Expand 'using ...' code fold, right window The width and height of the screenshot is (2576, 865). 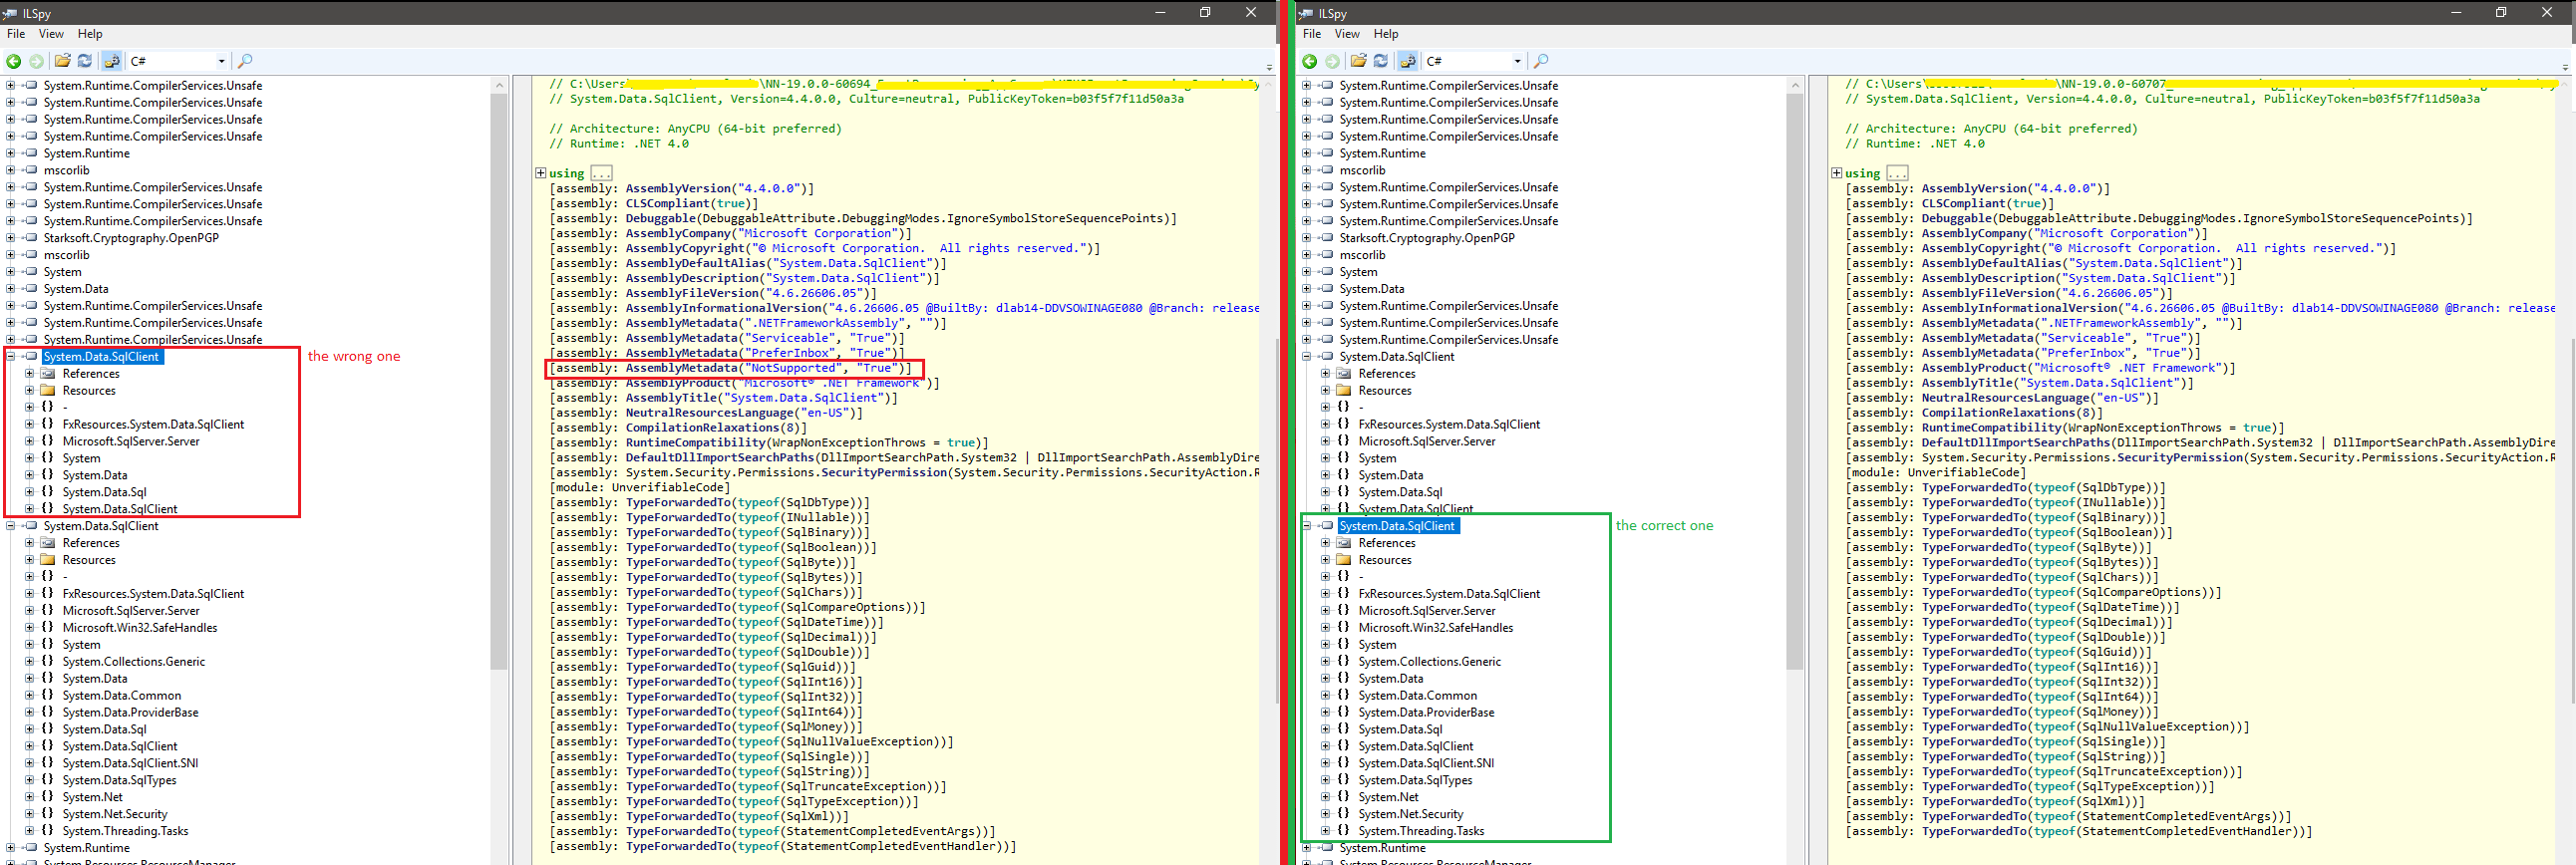click(1836, 173)
